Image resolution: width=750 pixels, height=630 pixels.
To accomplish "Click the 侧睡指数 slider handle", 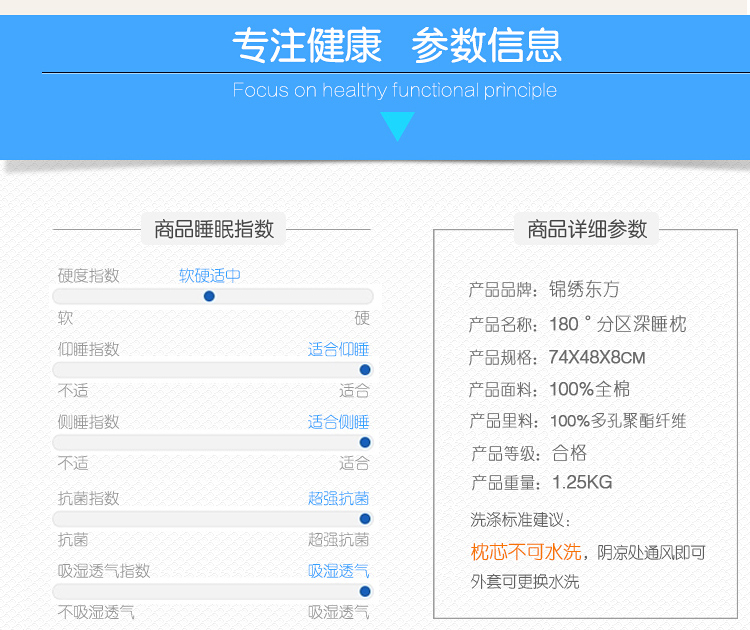I will (365, 442).
